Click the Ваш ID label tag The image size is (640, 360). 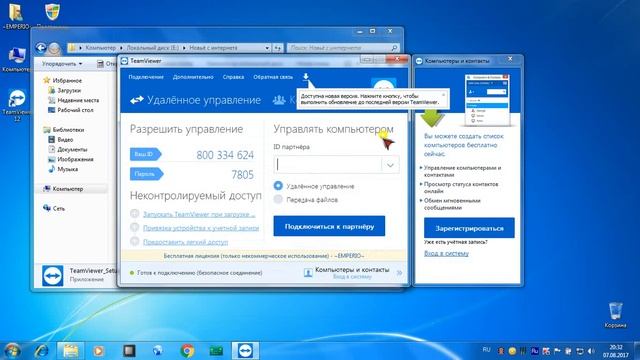coord(146,154)
